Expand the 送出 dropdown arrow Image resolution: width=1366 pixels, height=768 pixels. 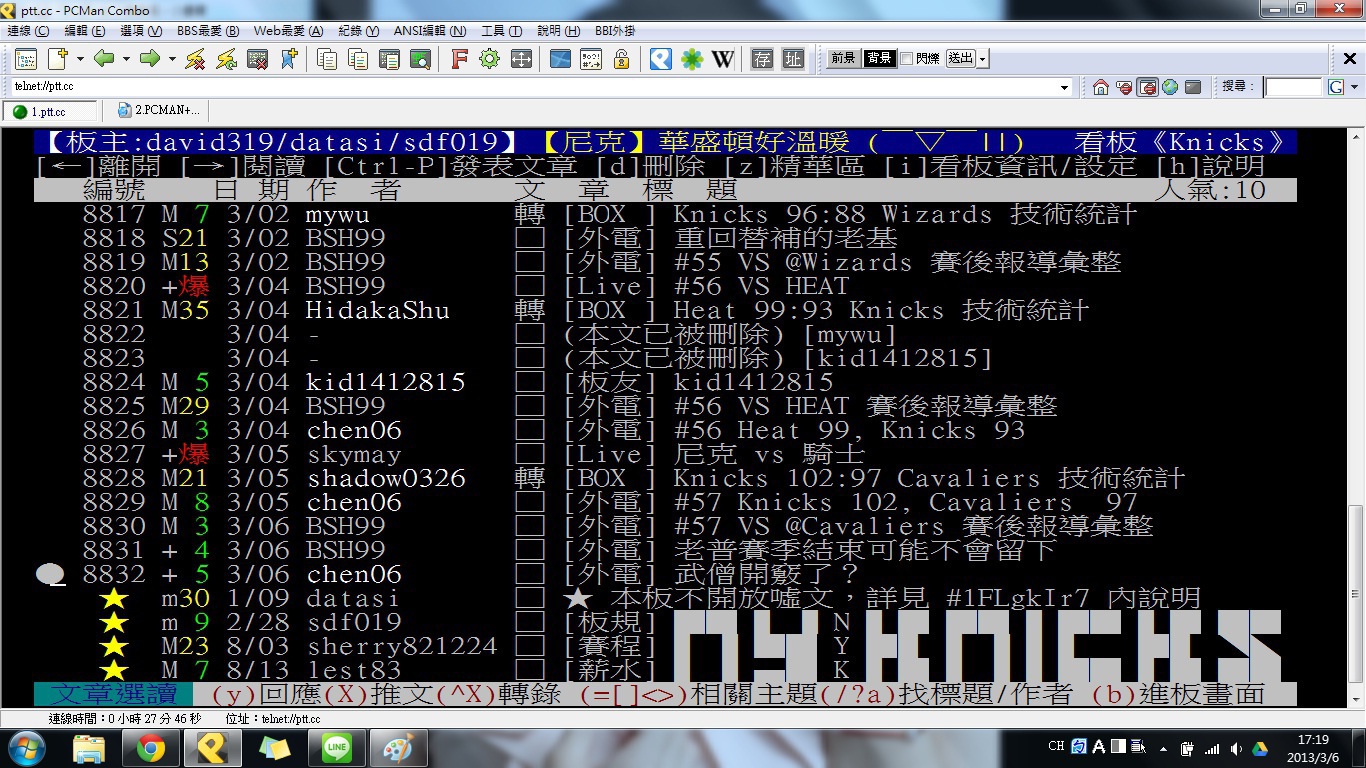(x=983, y=59)
